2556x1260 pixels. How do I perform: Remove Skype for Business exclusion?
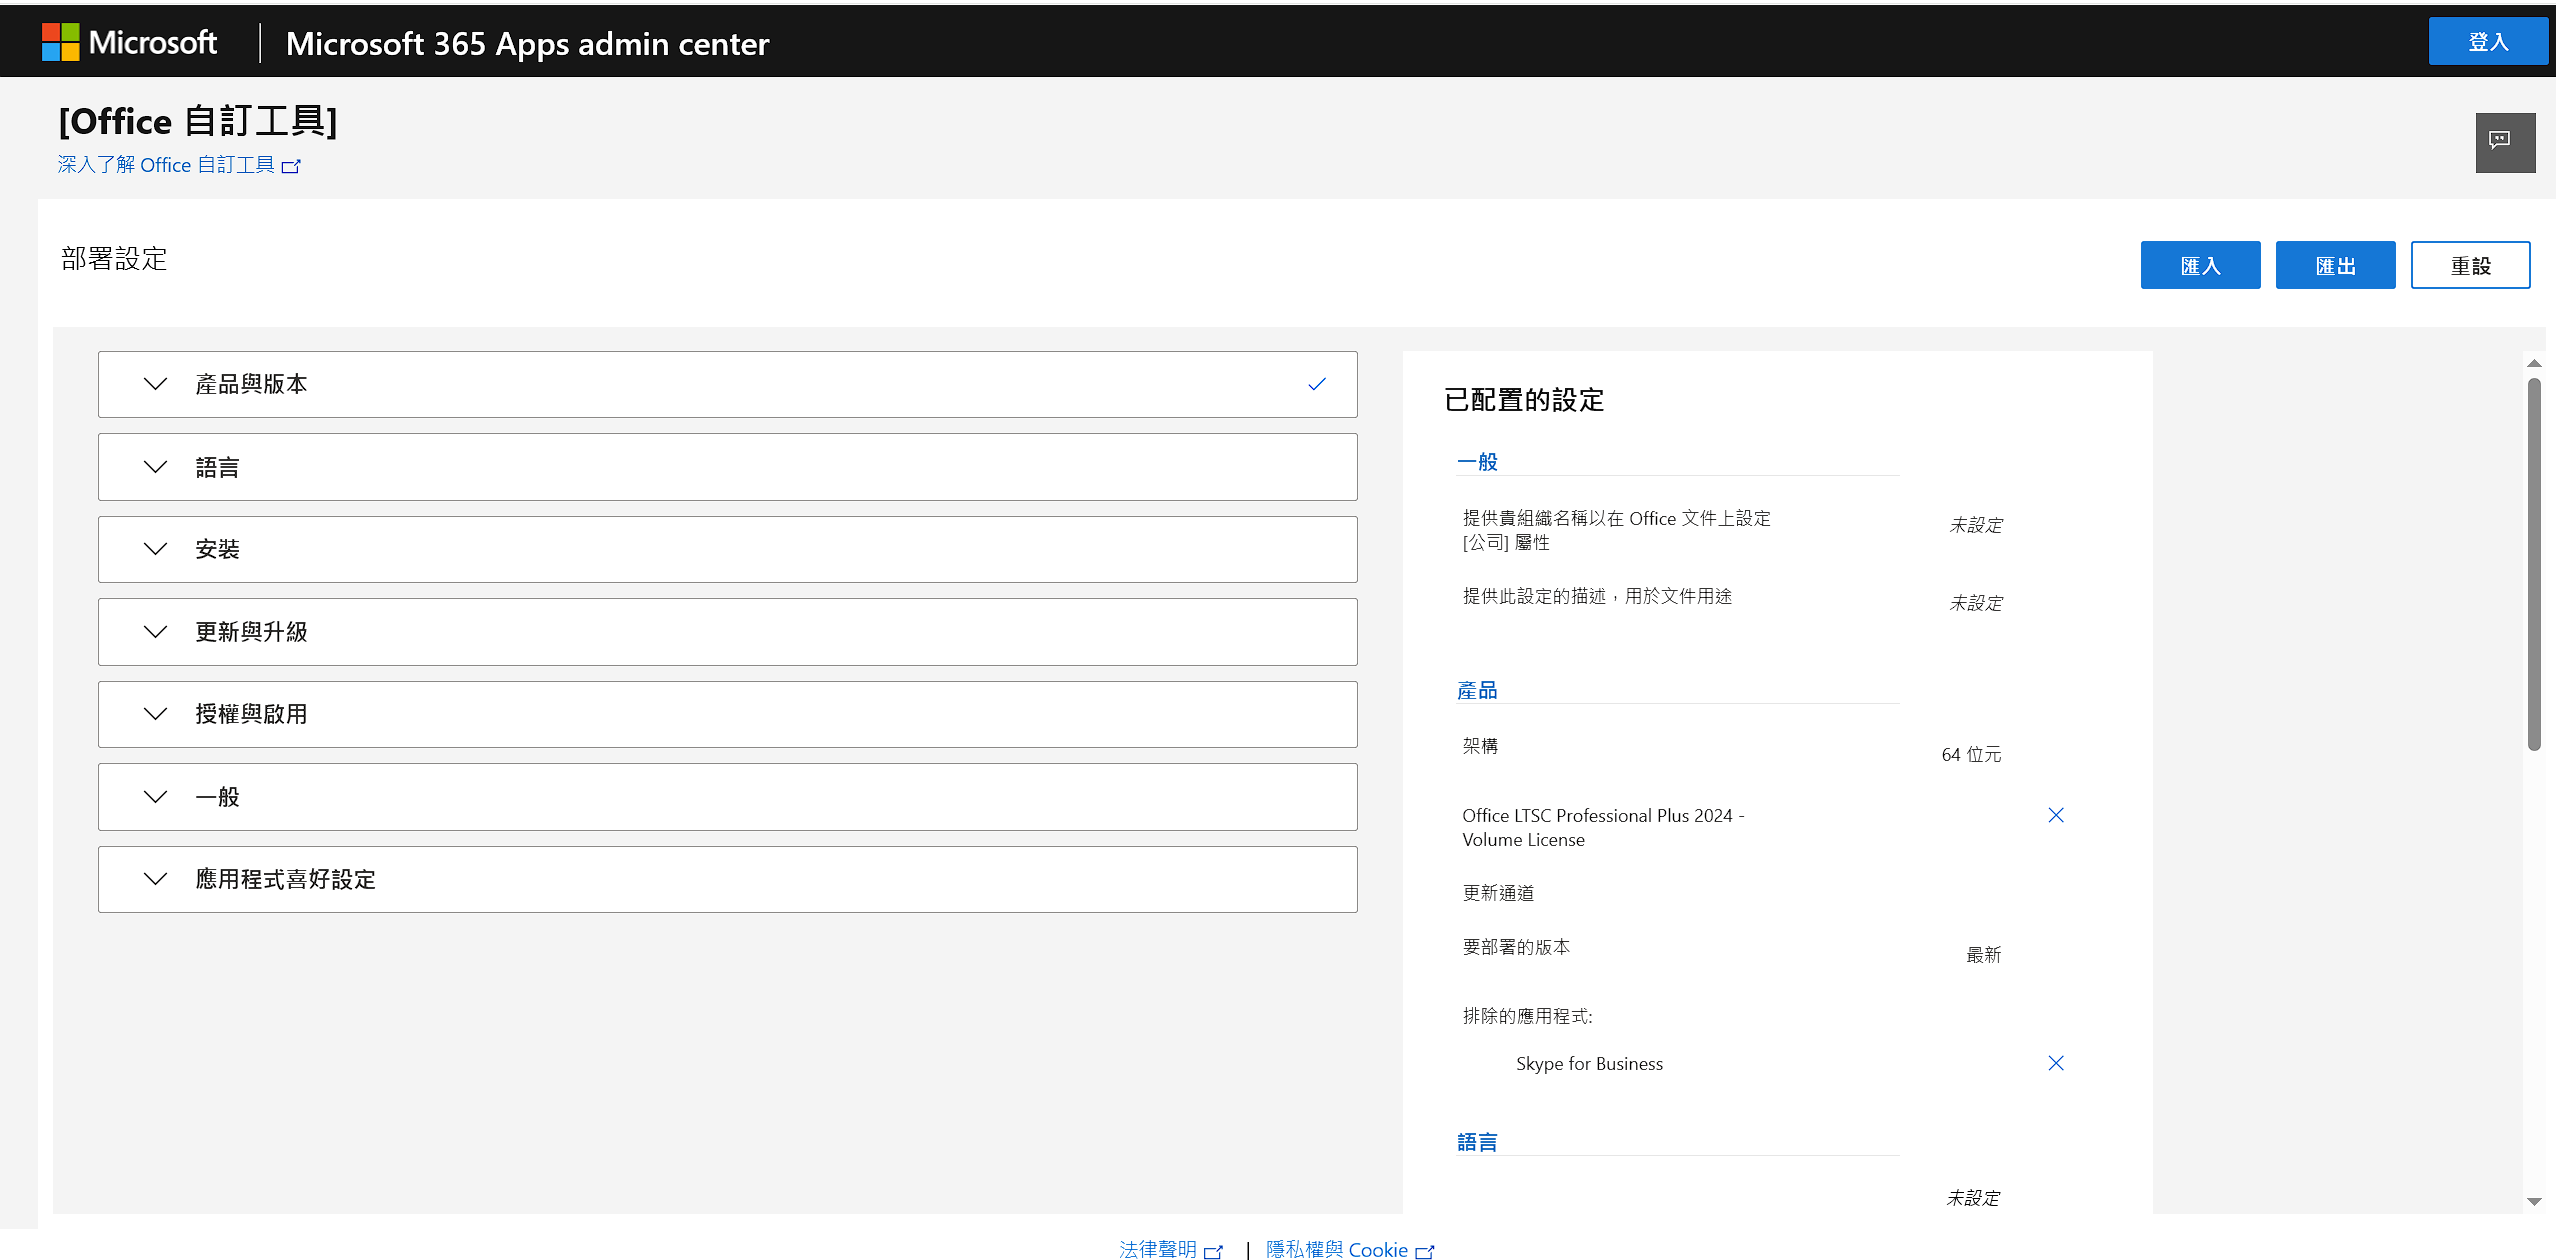2056,1063
